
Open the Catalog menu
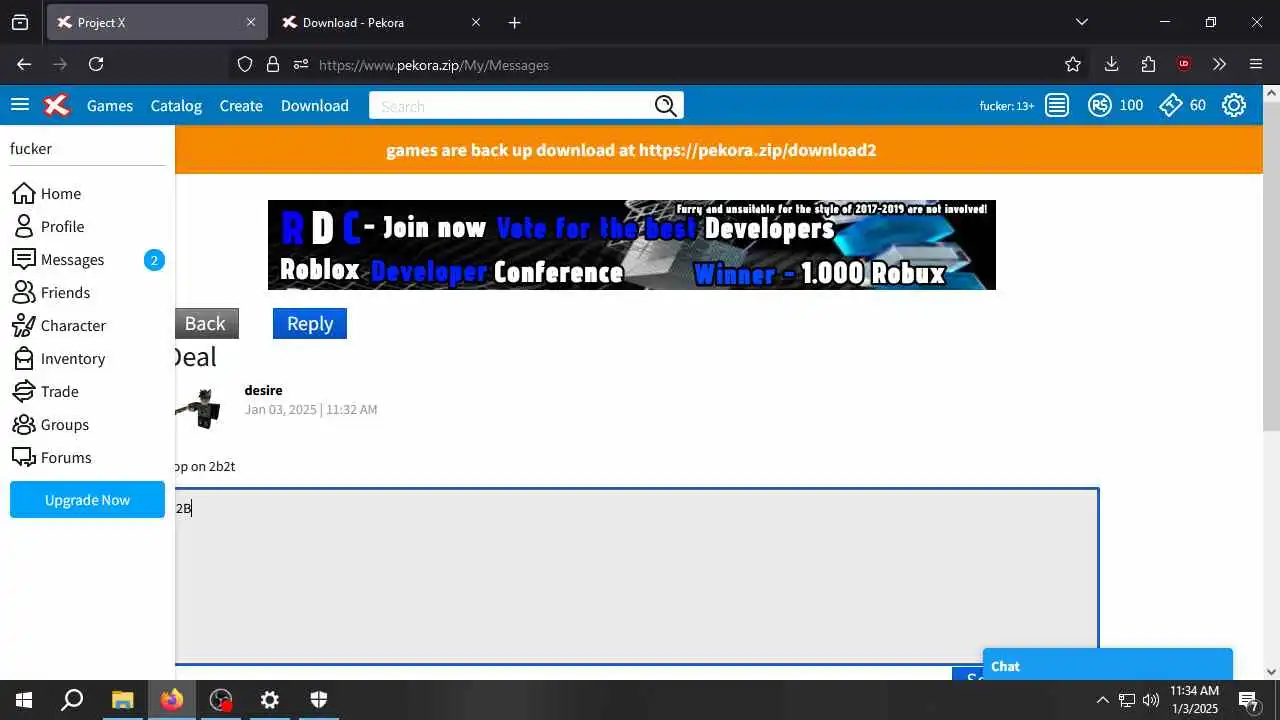[x=176, y=105]
